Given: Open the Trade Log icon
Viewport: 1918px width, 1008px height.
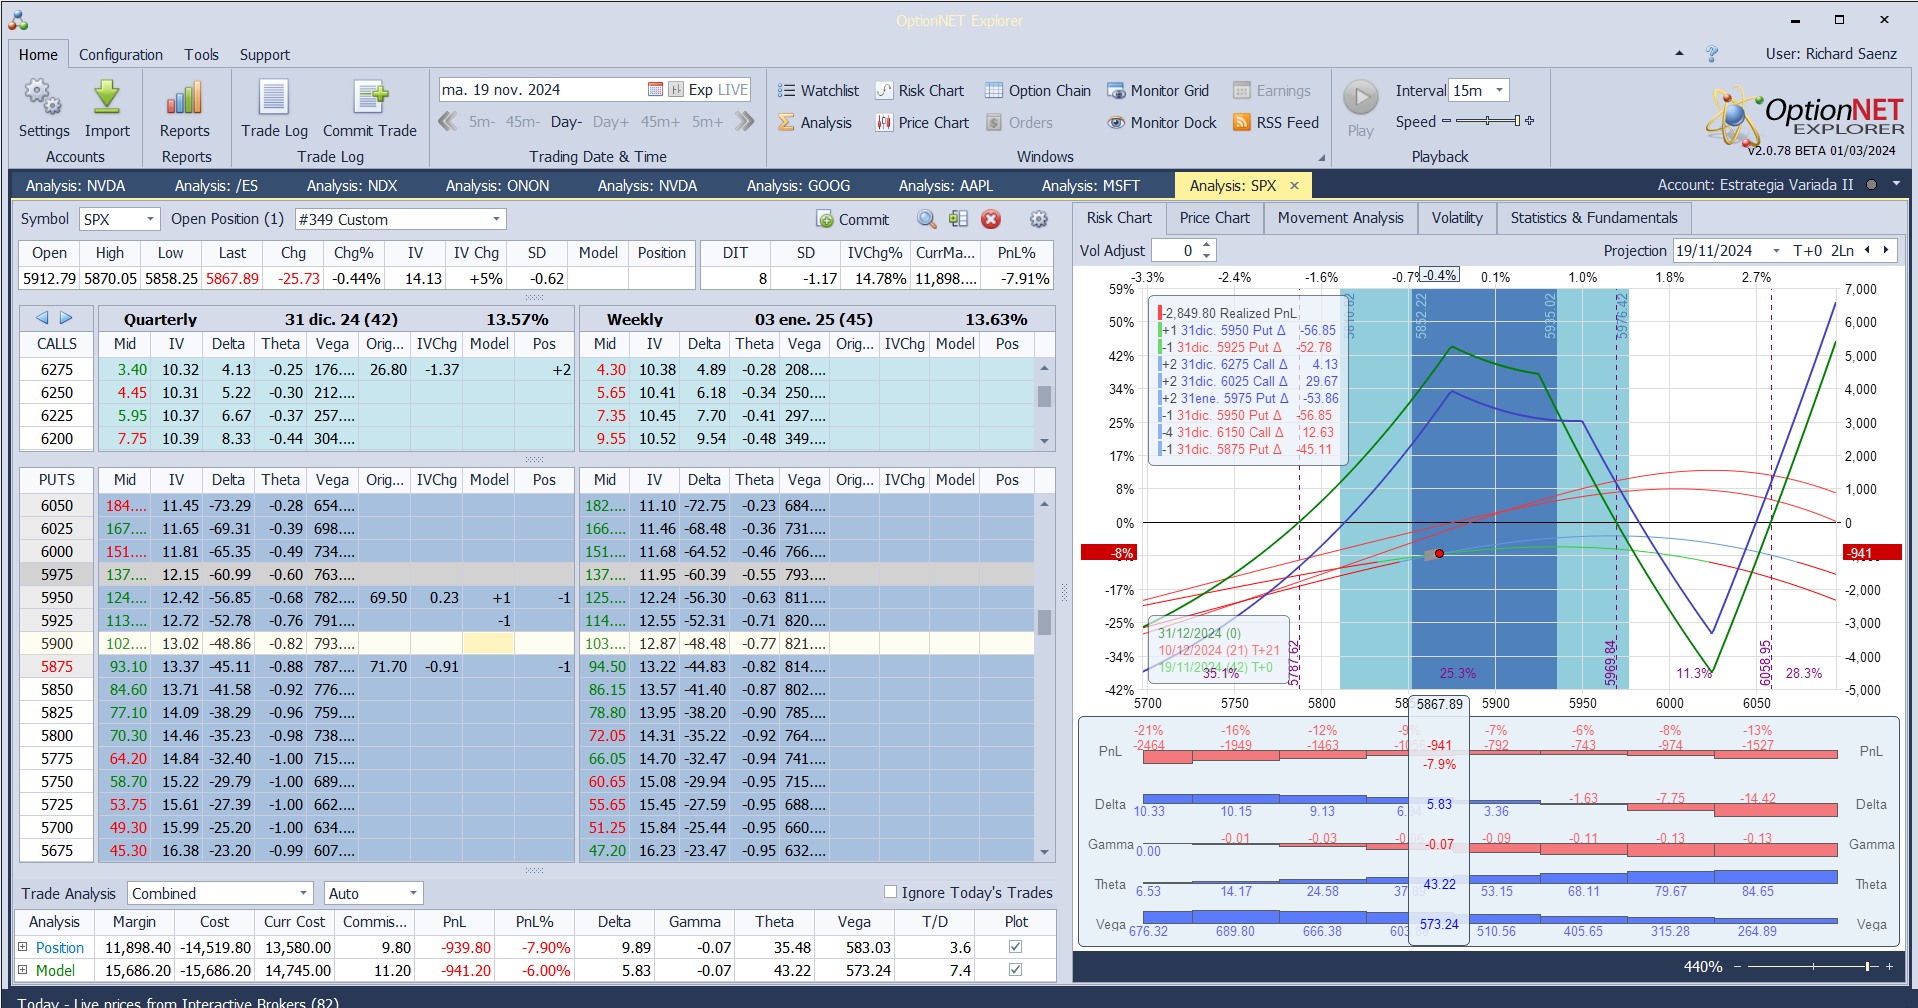Looking at the screenshot, I should coord(274,98).
